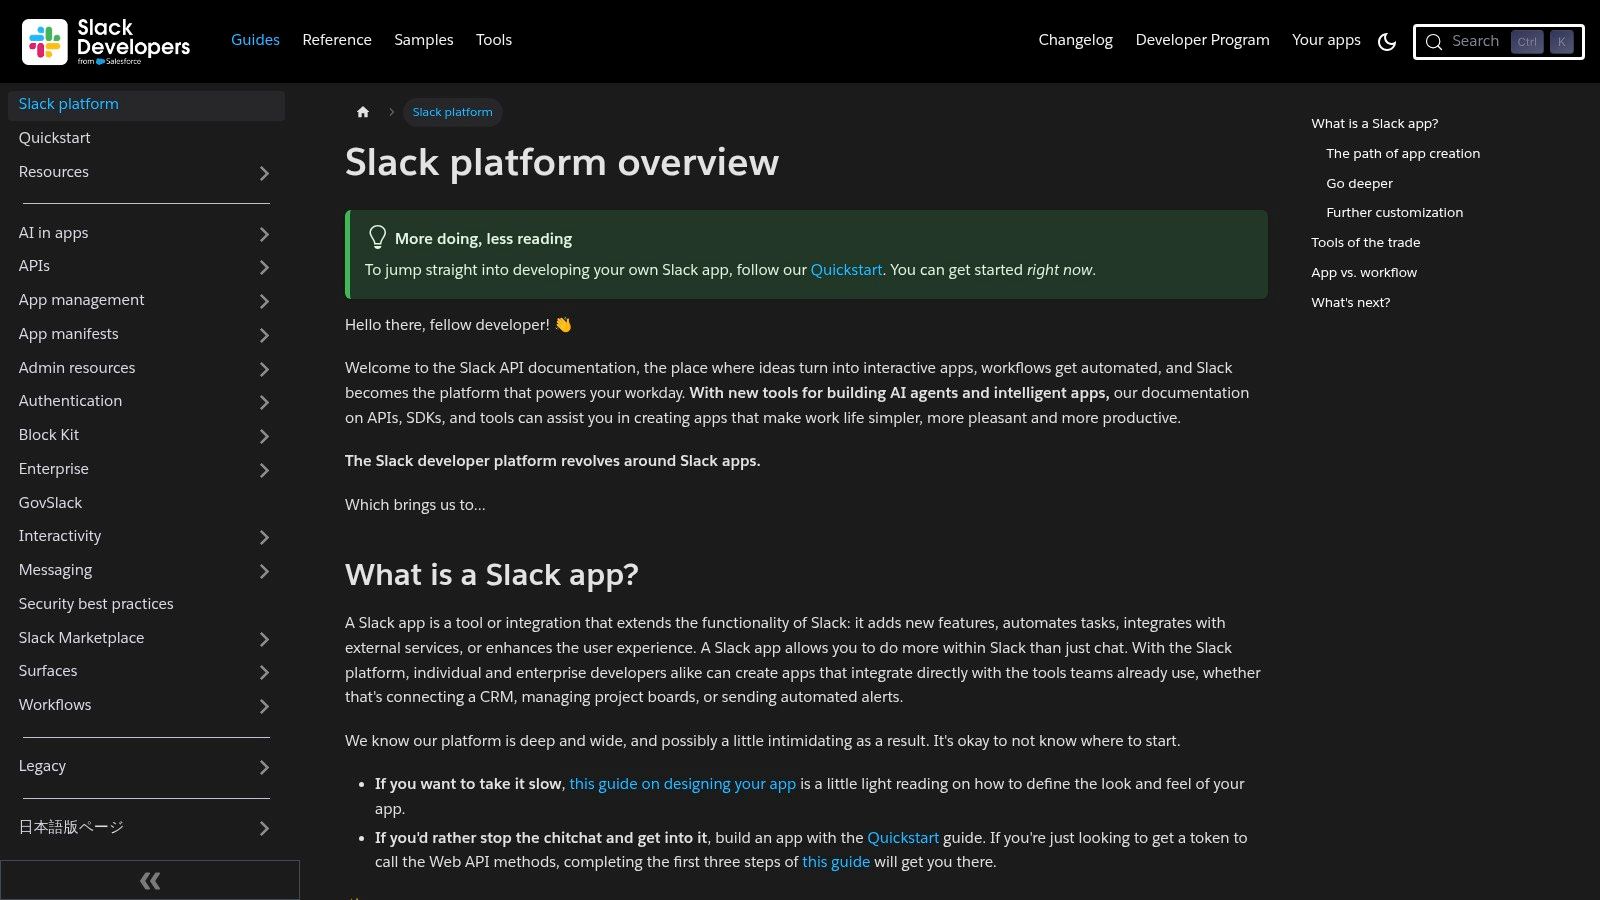The height and width of the screenshot is (900, 1600).
Task: Click the Slack Developers logo
Action: click(106, 42)
